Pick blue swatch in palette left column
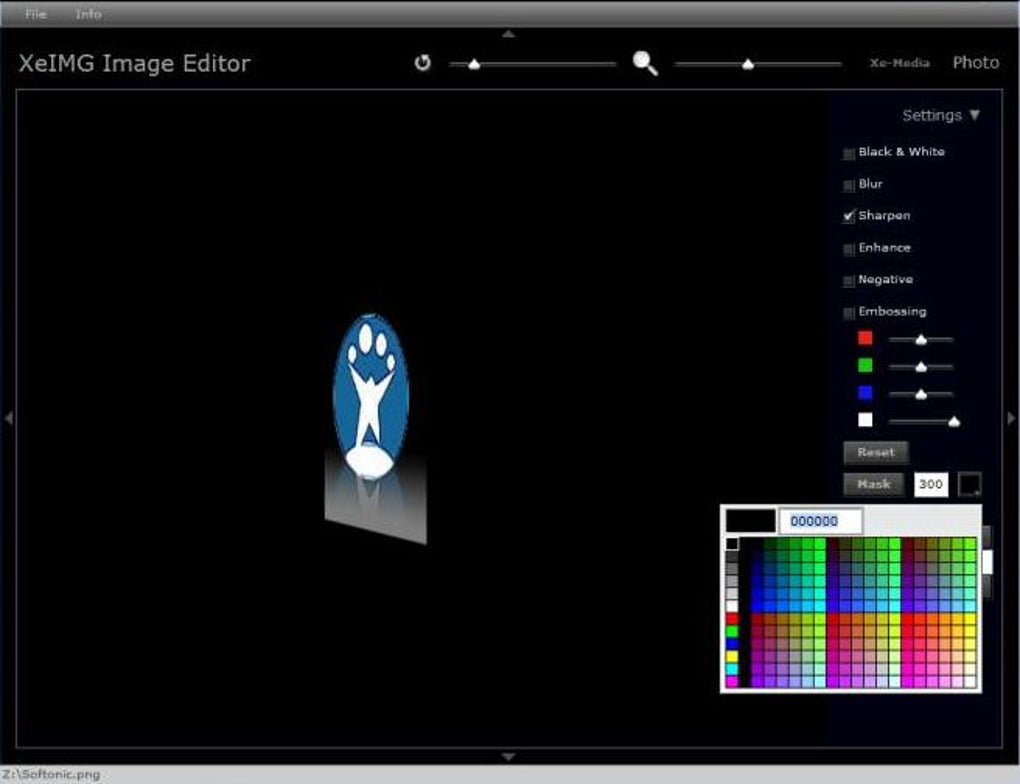Viewport: 1020px width, 784px height. tap(732, 643)
